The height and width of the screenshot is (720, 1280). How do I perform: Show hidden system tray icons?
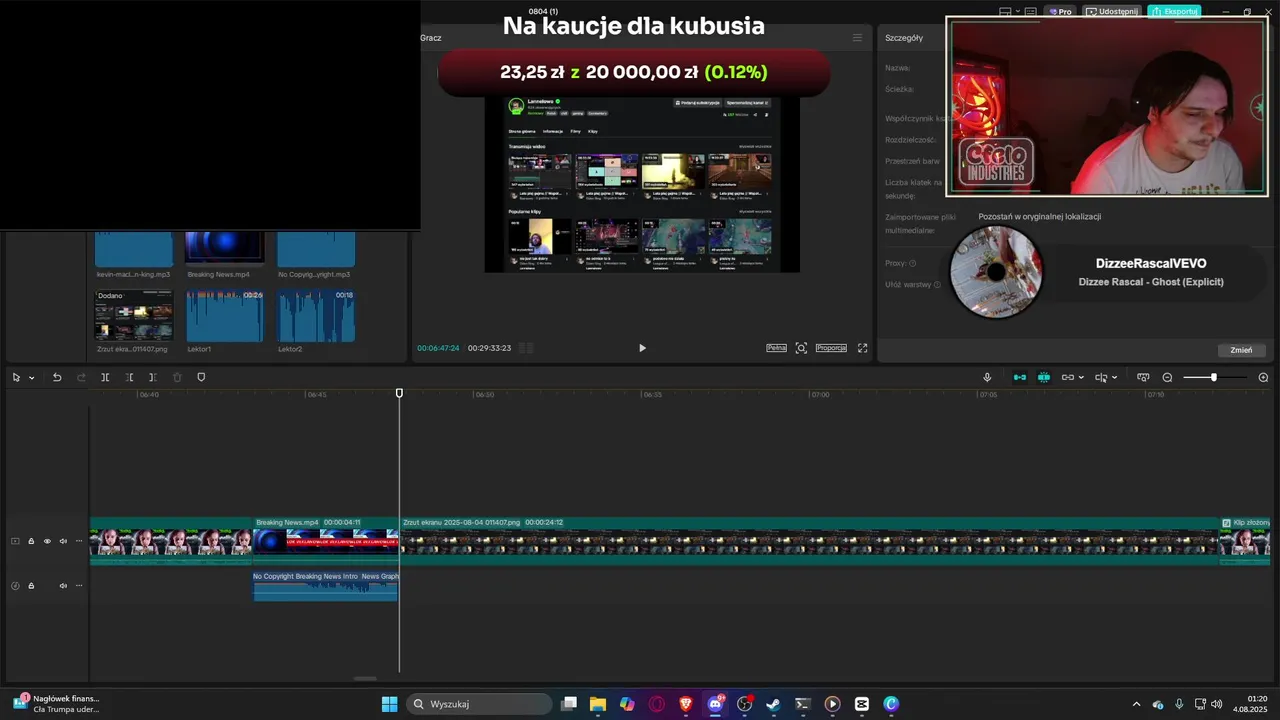coord(1135,704)
